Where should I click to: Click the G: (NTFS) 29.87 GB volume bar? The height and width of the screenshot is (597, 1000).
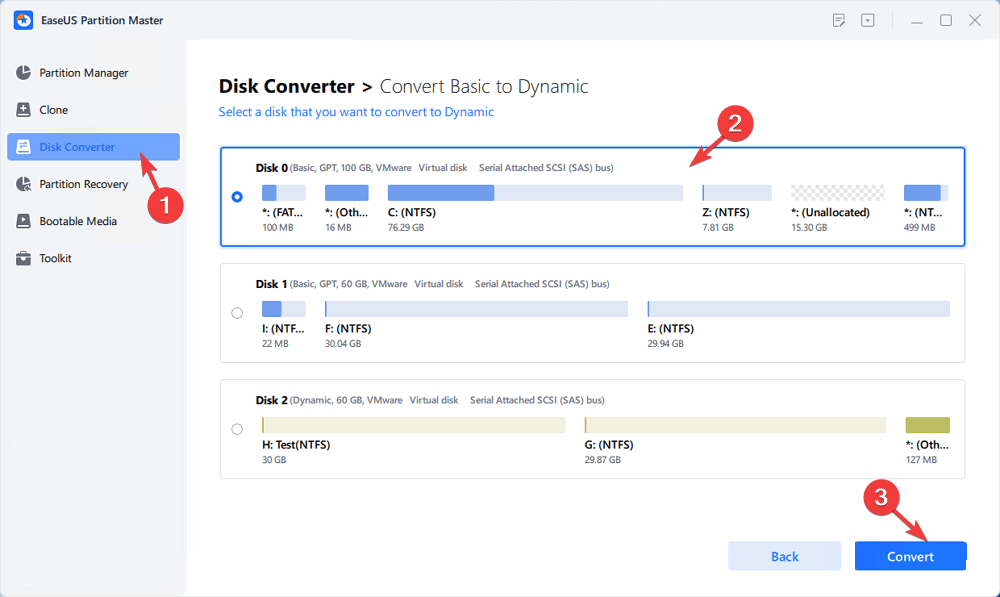tap(735, 425)
